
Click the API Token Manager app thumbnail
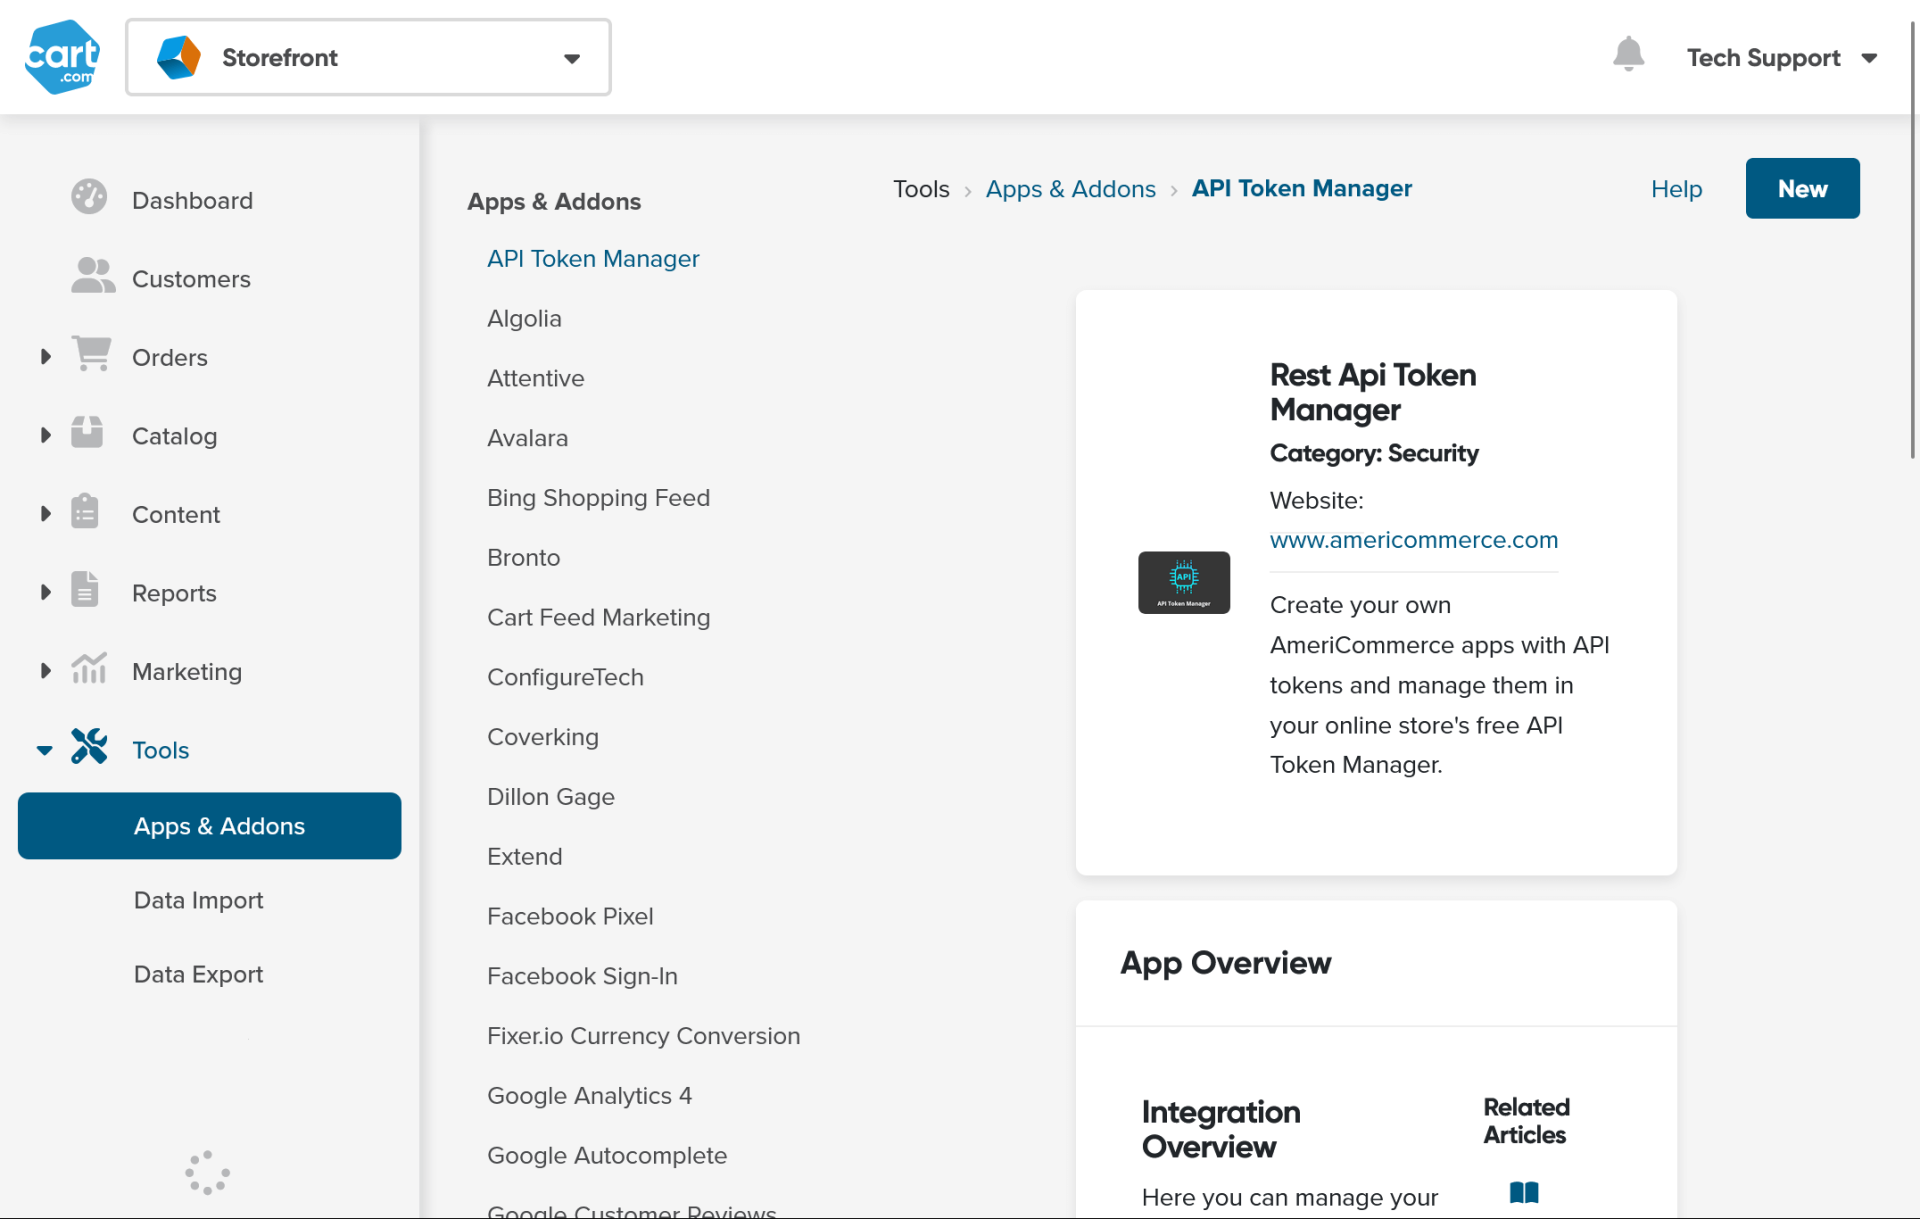[x=1184, y=583]
